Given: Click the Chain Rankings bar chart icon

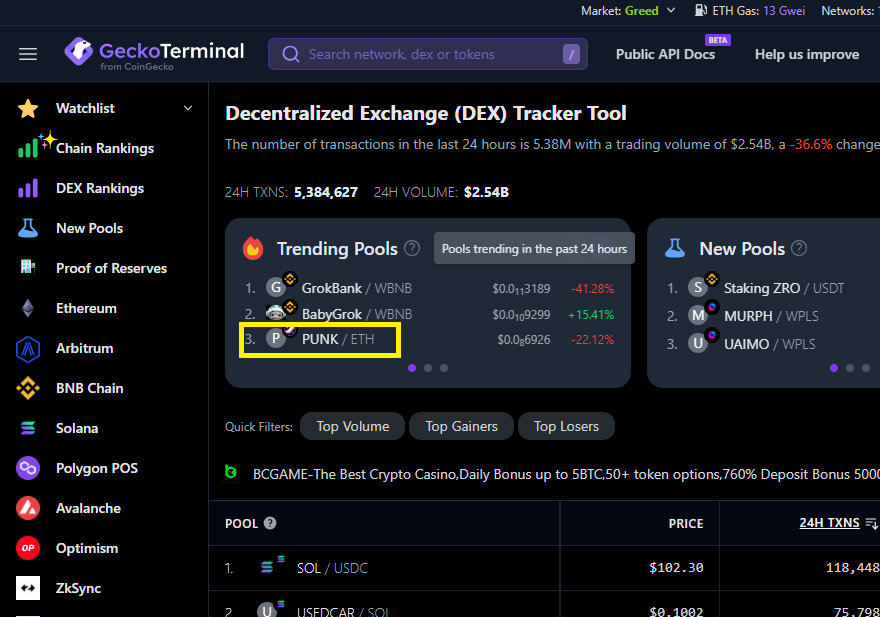Looking at the screenshot, I should click(28, 148).
